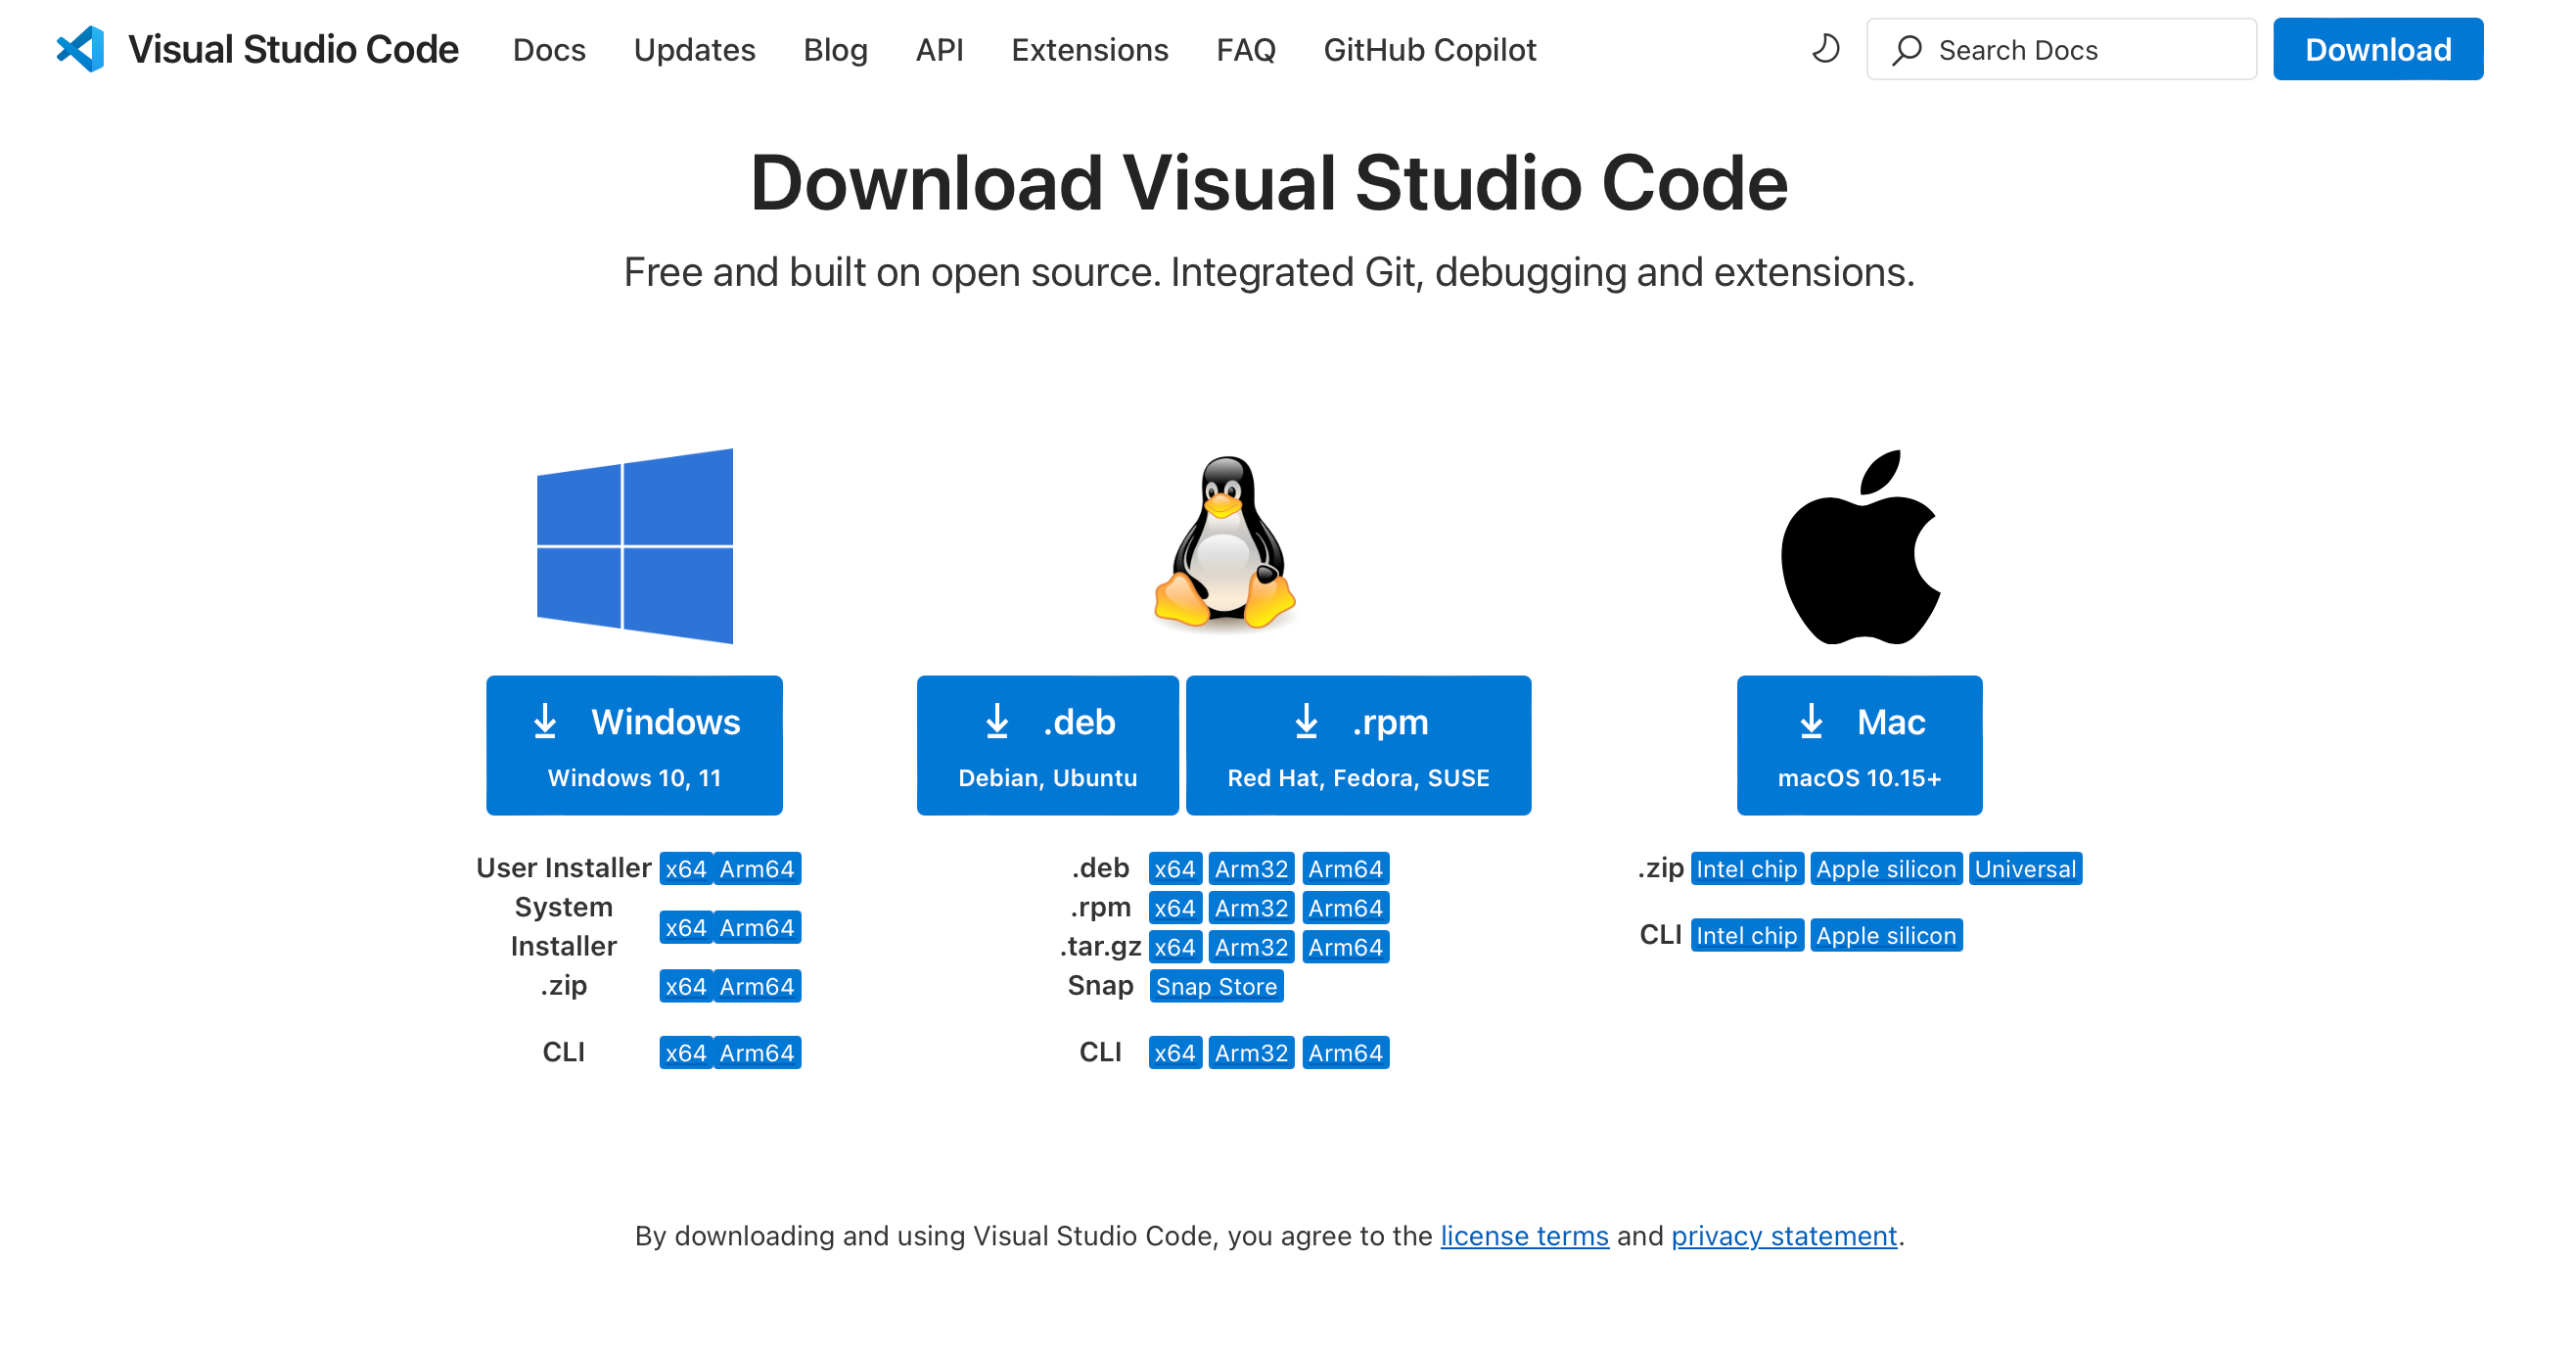
Task: Select Windows CLI x64 download
Action: [x=686, y=1053]
